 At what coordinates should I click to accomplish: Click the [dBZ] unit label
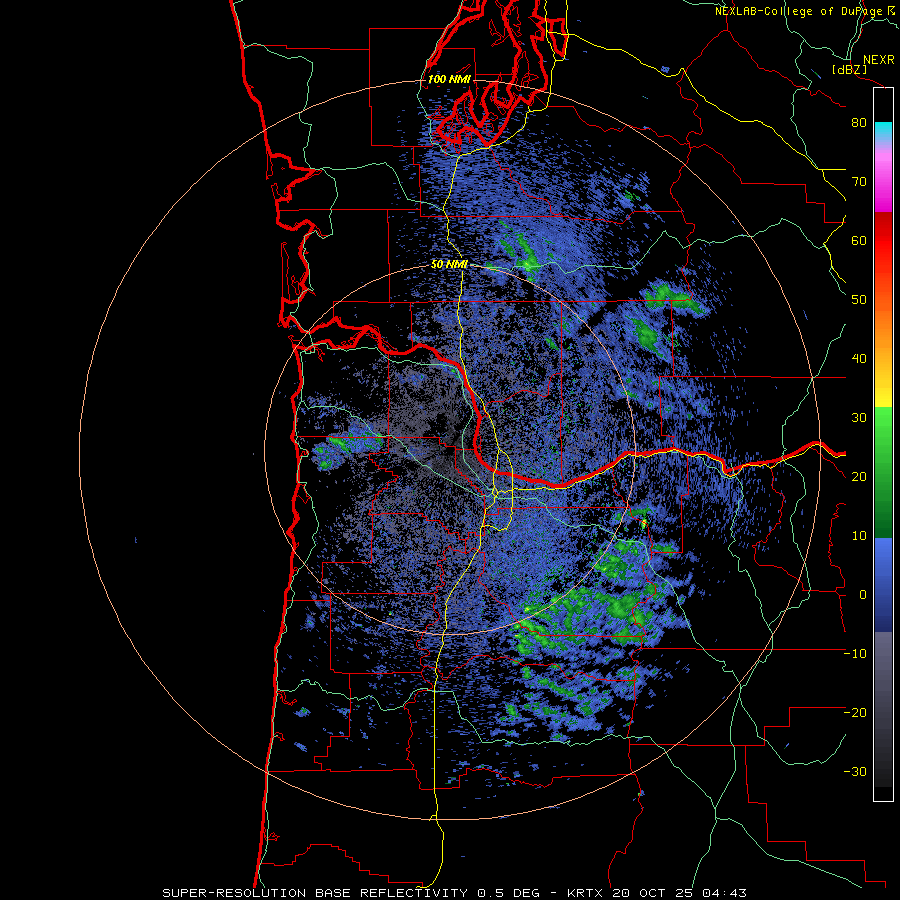click(849, 70)
